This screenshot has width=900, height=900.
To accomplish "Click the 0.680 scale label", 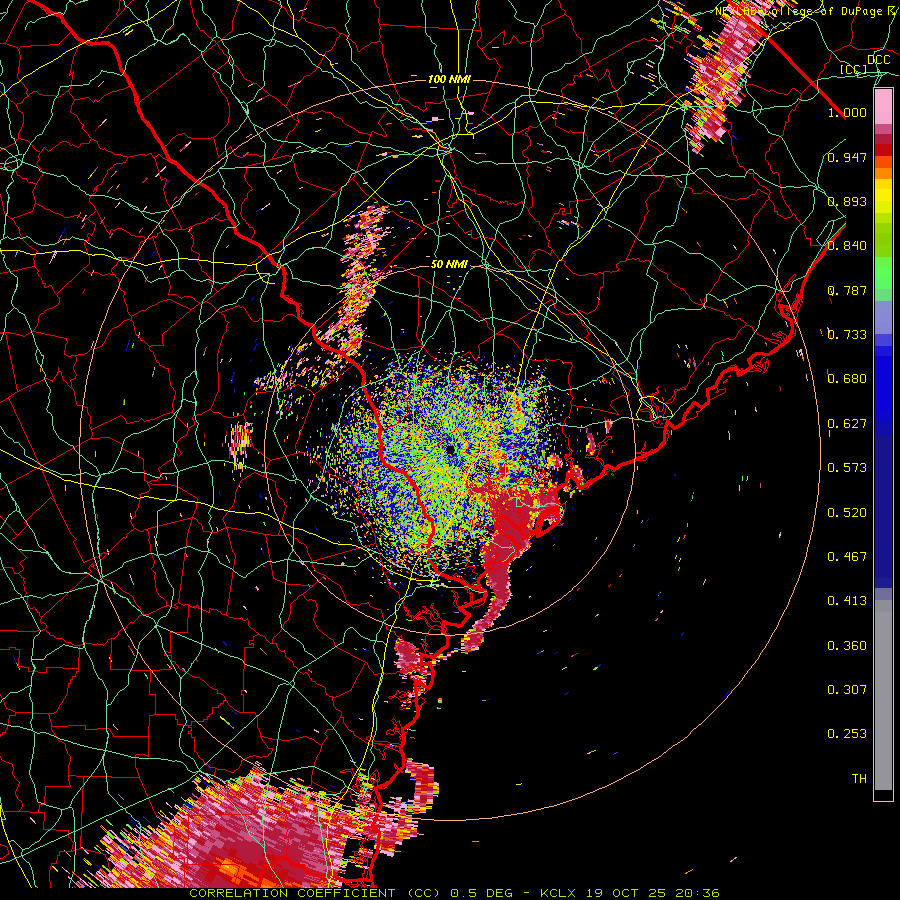I will point(847,378).
